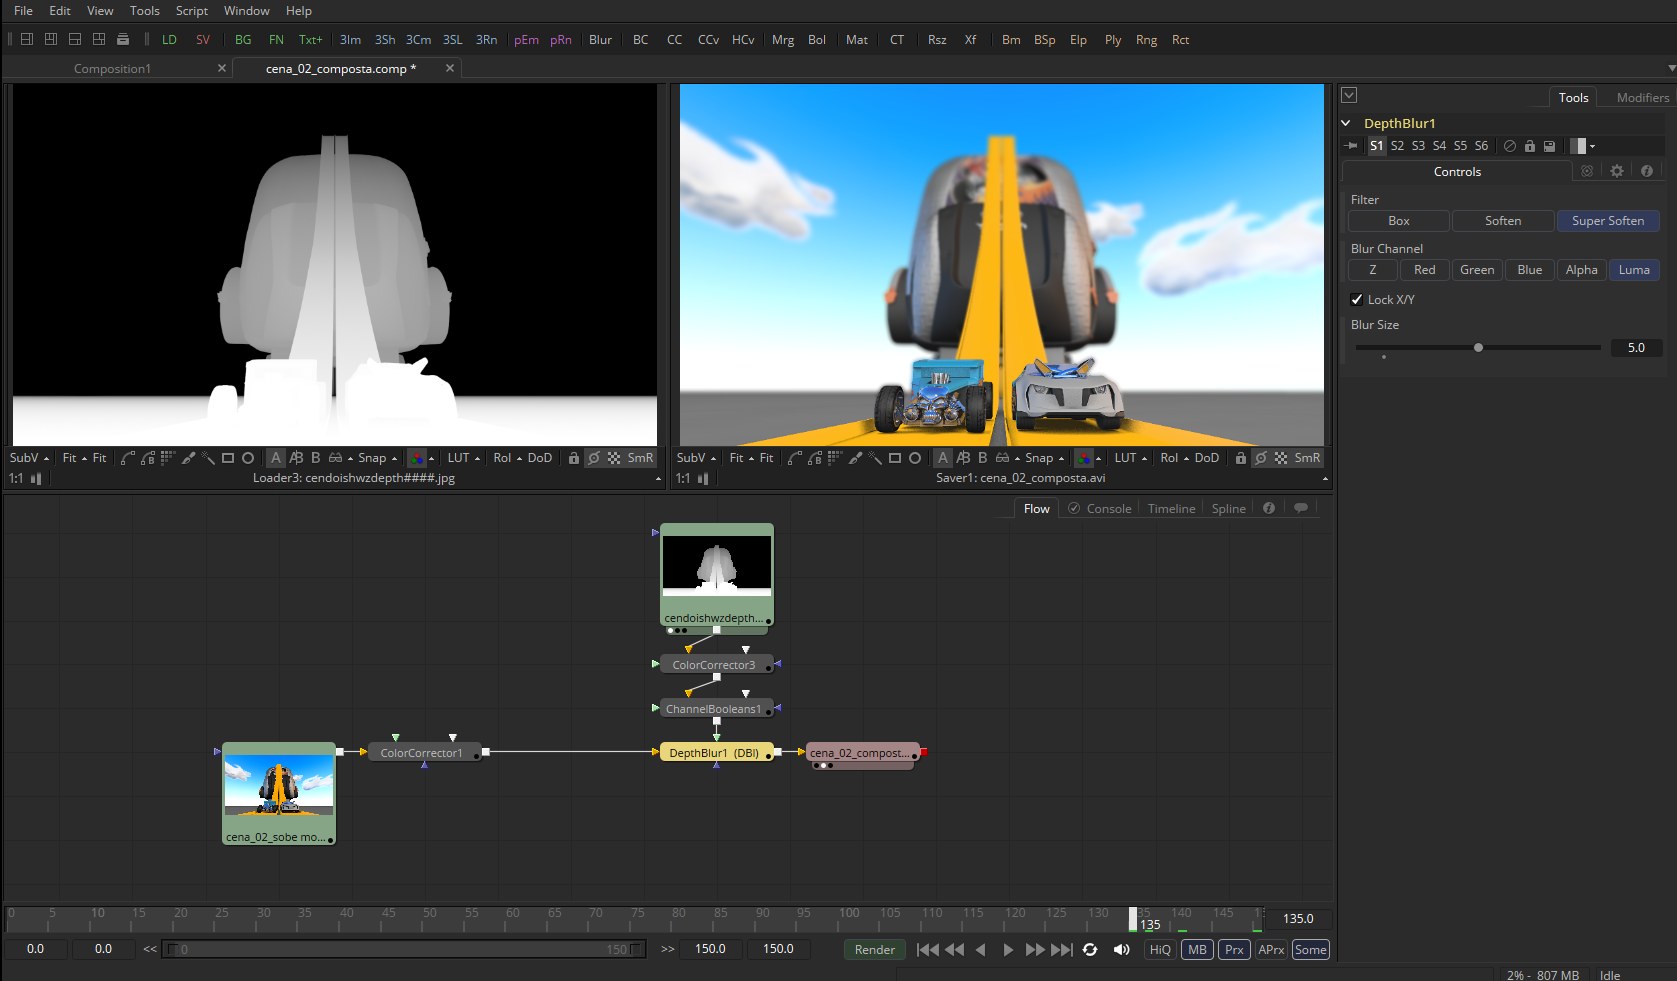
Task: Click the color channels icon in left viewer
Action: point(417,458)
